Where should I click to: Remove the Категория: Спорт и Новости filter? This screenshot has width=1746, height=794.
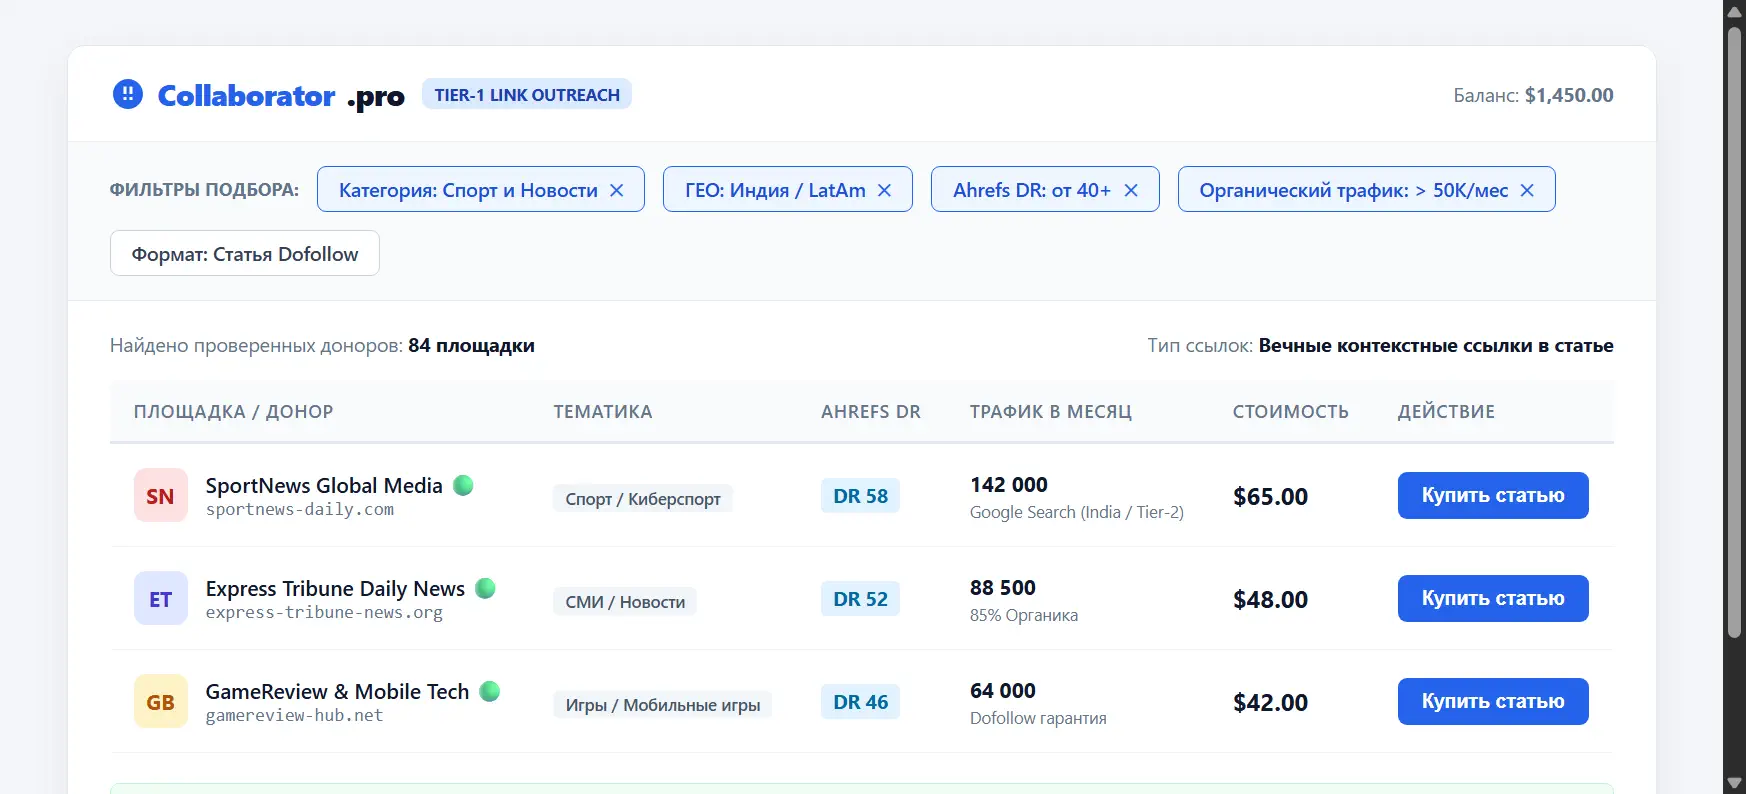617,190
